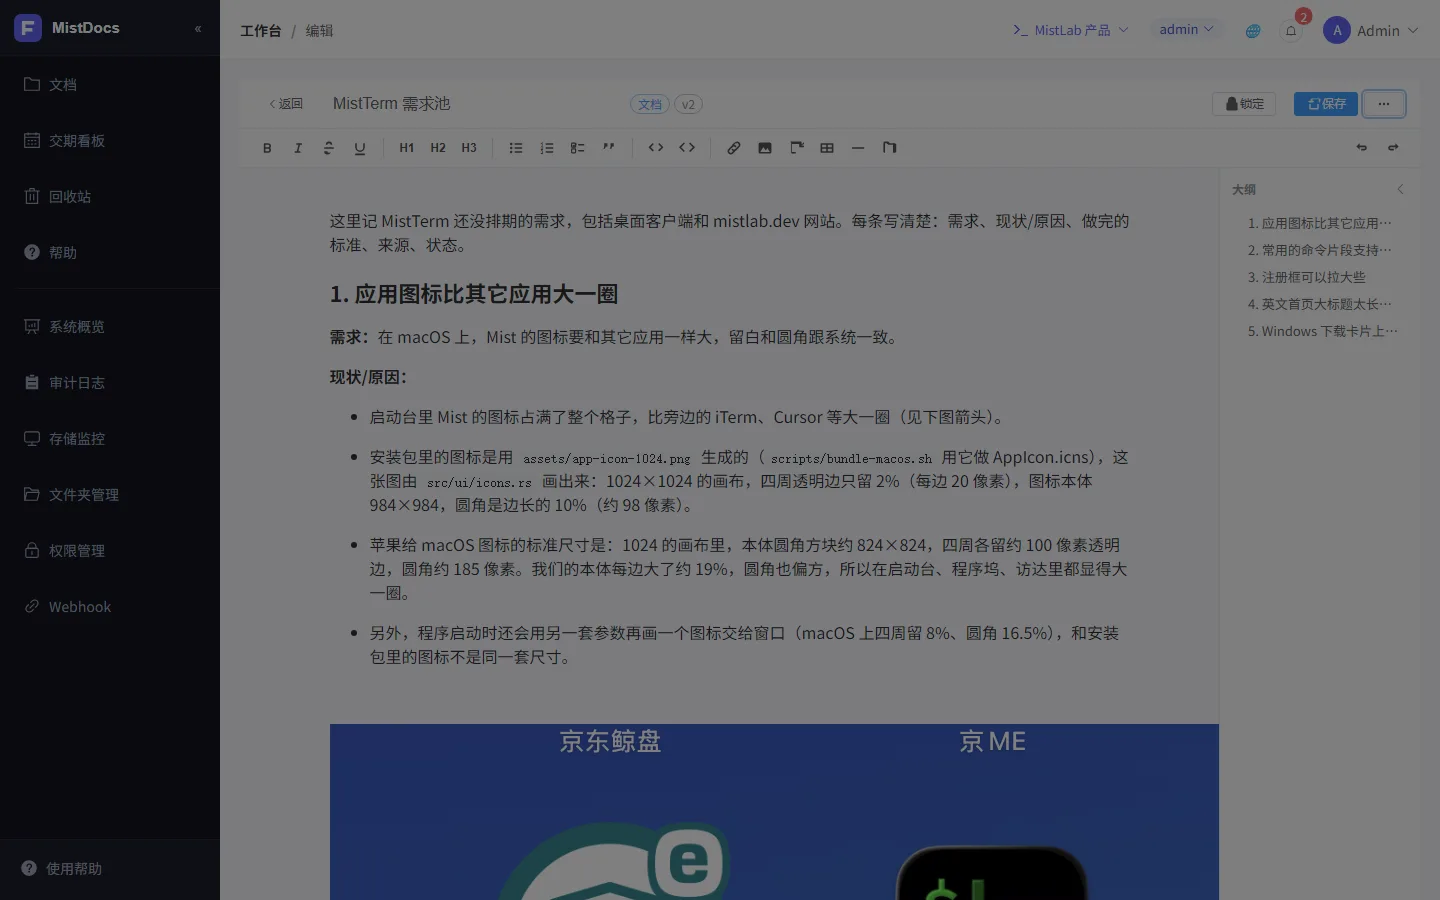Click the 工作台 breadcrumb
This screenshot has width=1440, height=900.
pos(261,31)
